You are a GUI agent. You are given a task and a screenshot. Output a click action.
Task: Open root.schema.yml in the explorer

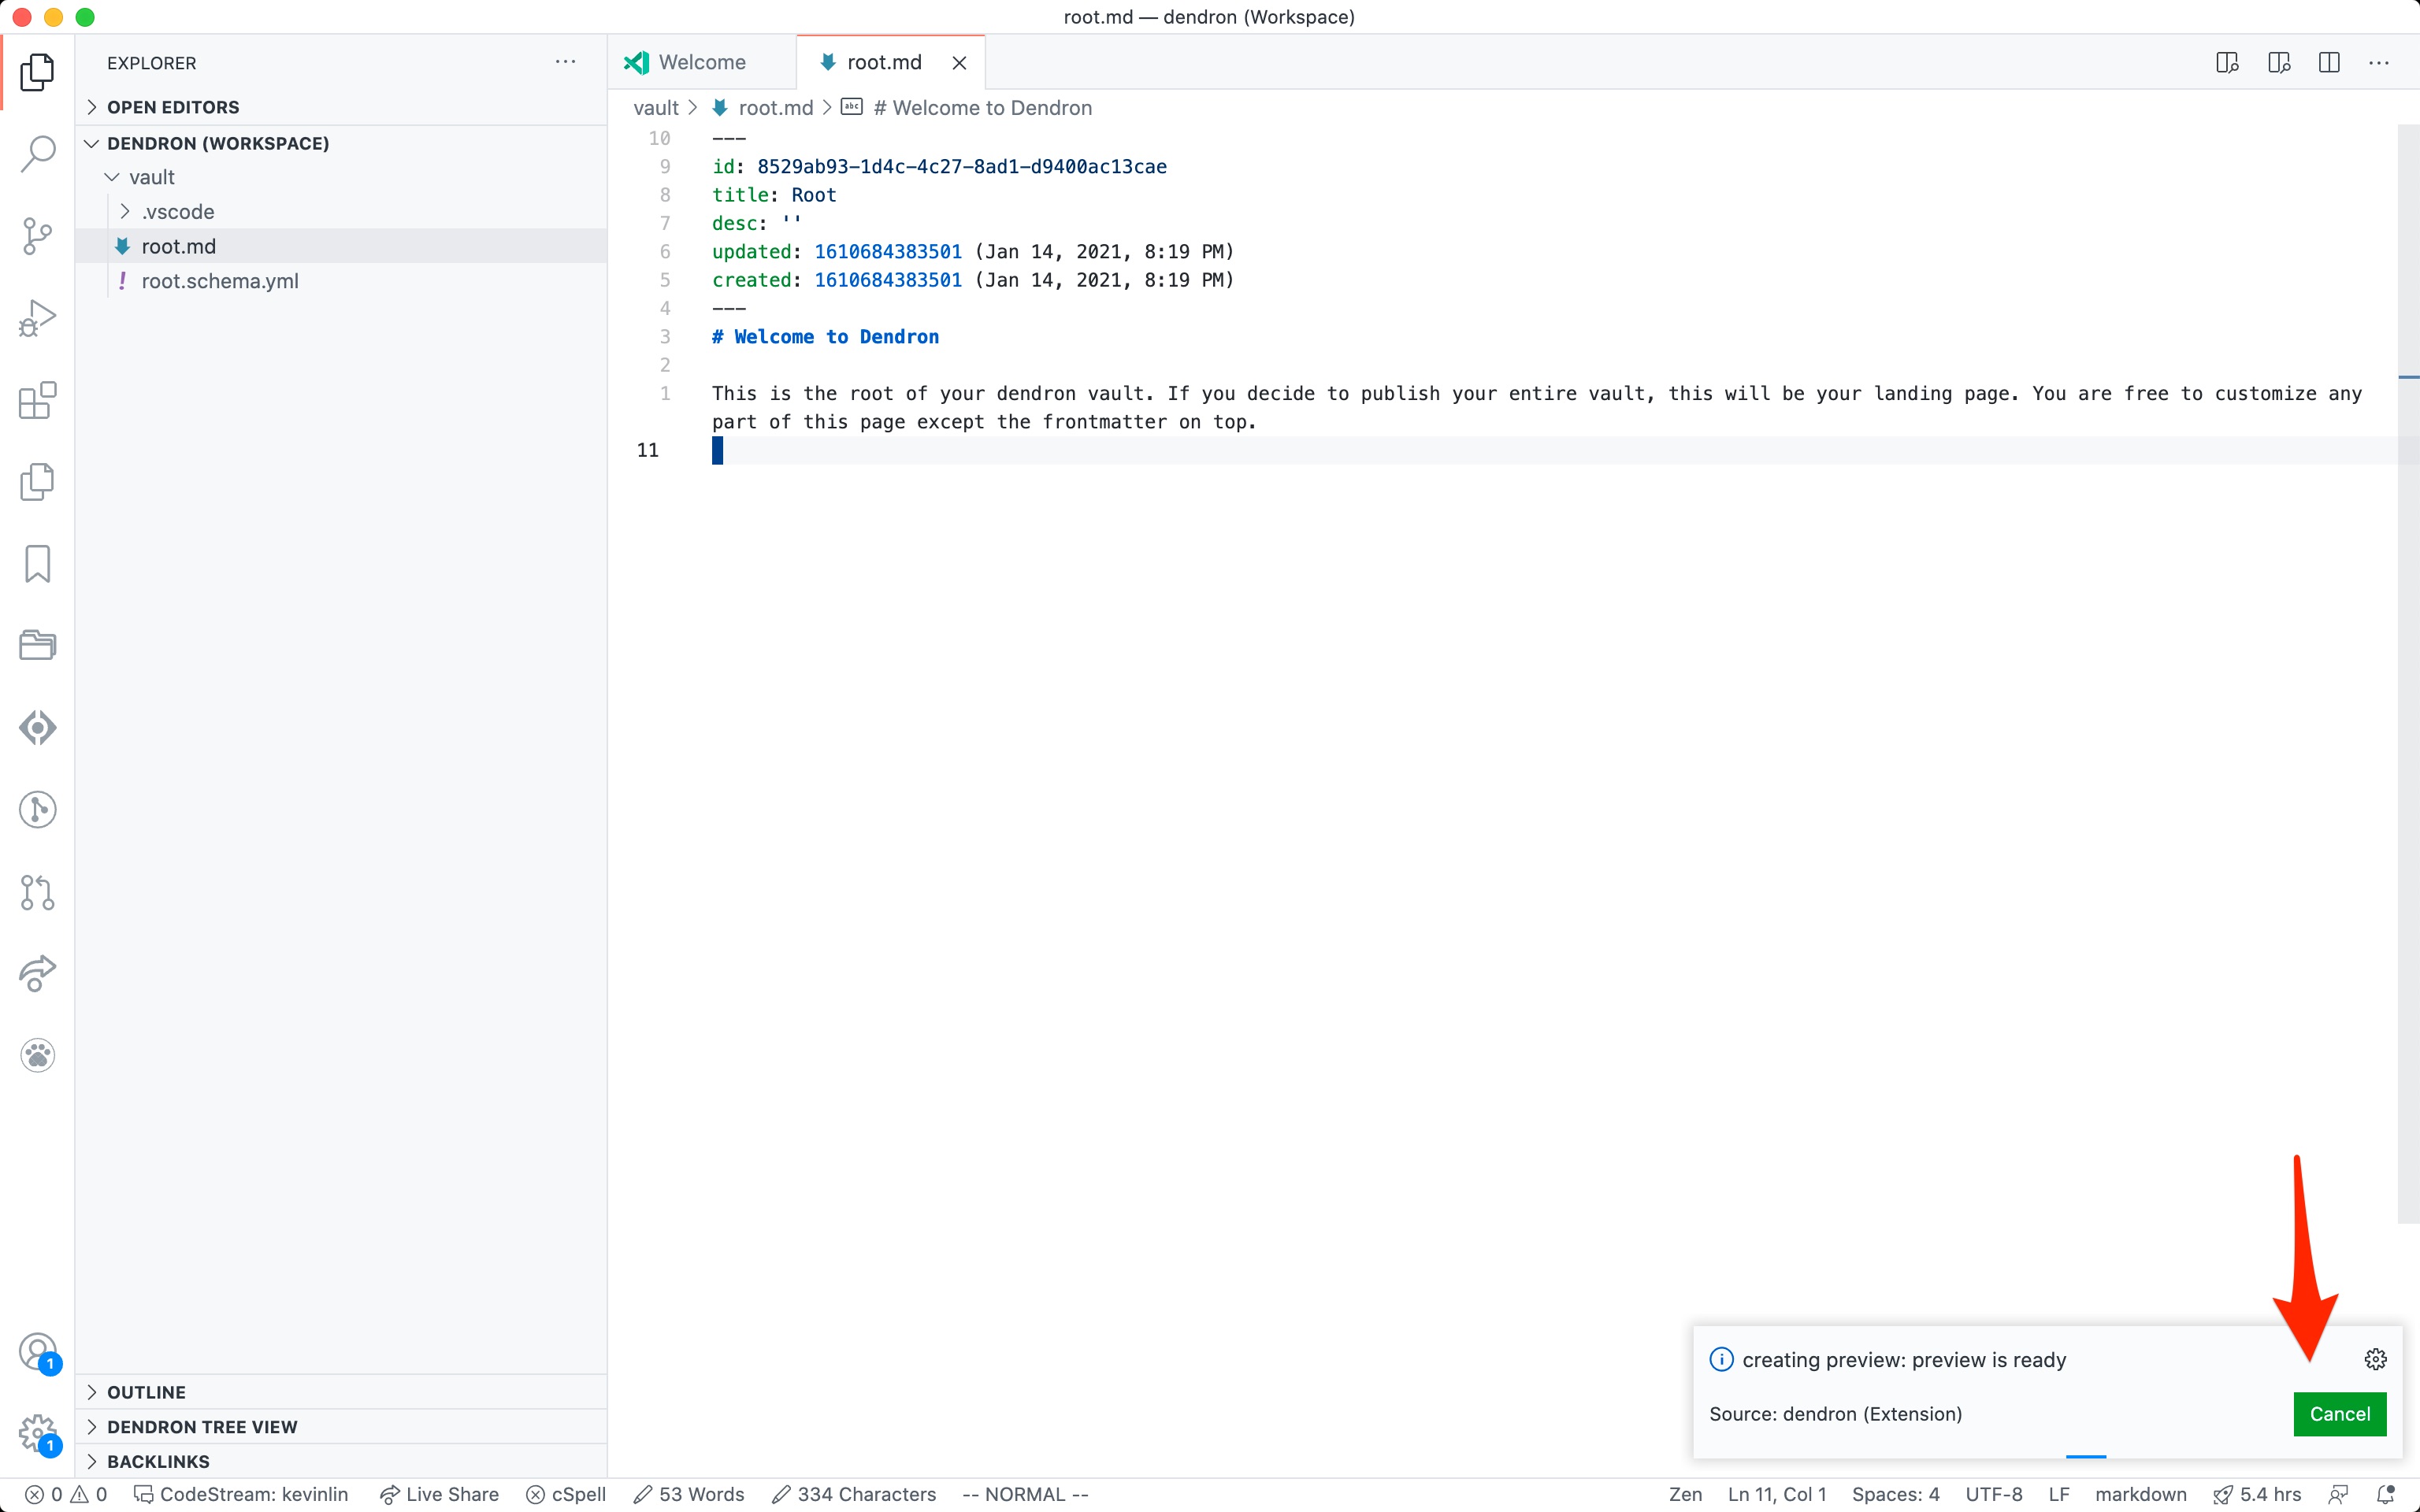tap(219, 281)
